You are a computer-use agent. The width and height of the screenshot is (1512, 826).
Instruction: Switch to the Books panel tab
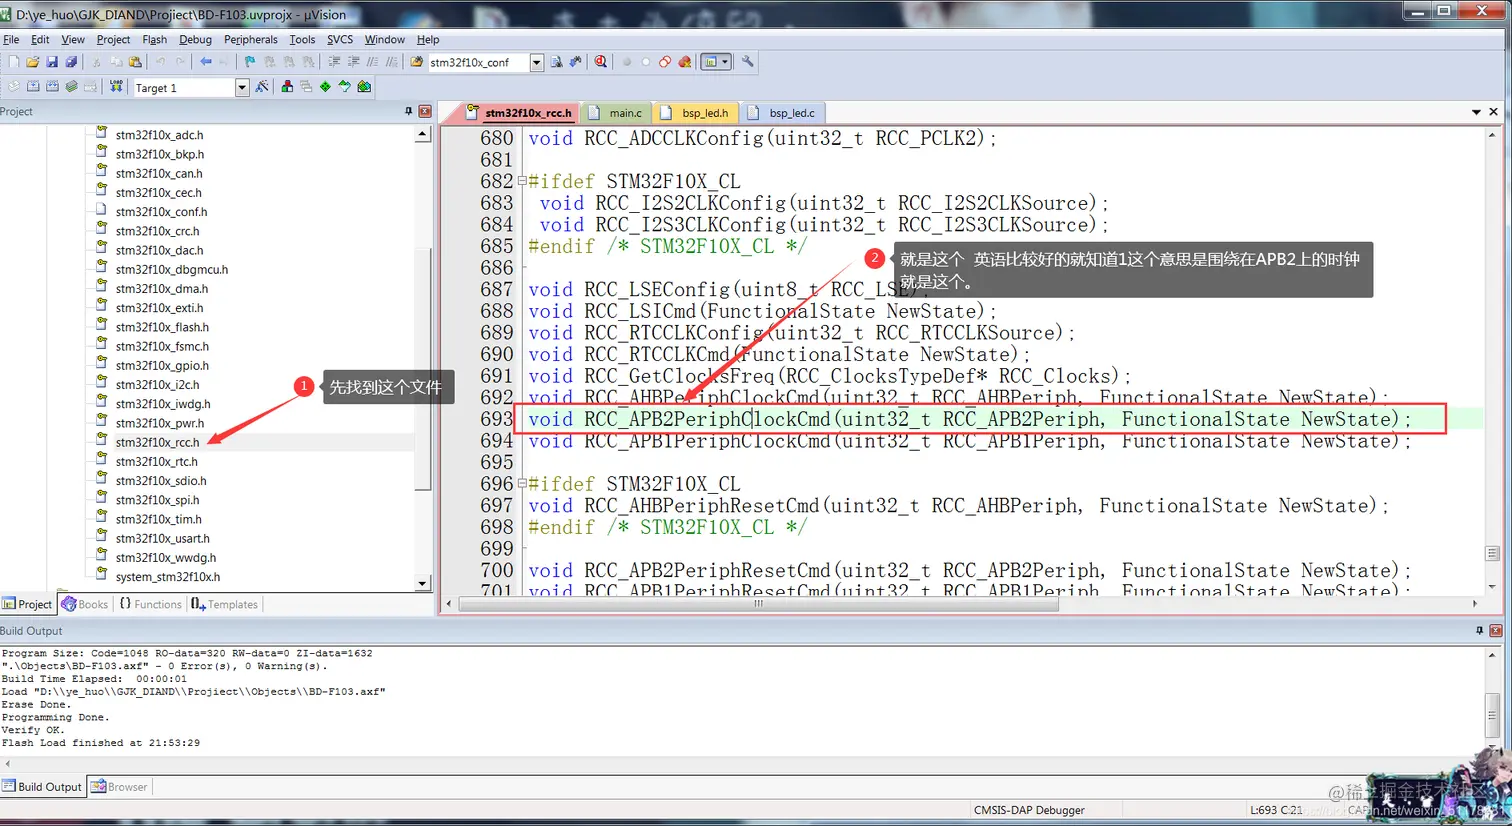point(84,604)
